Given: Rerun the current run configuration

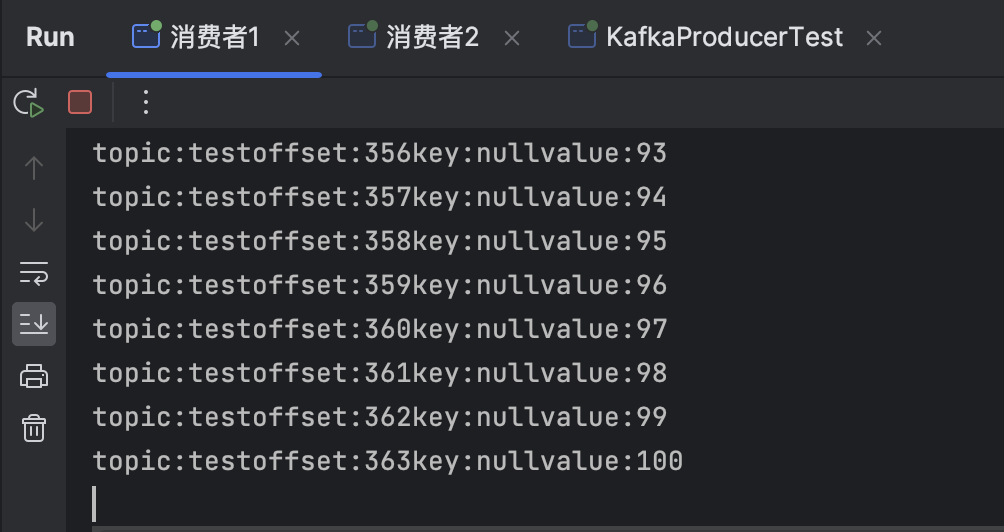Looking at the screenshot, I should [29, 102].
